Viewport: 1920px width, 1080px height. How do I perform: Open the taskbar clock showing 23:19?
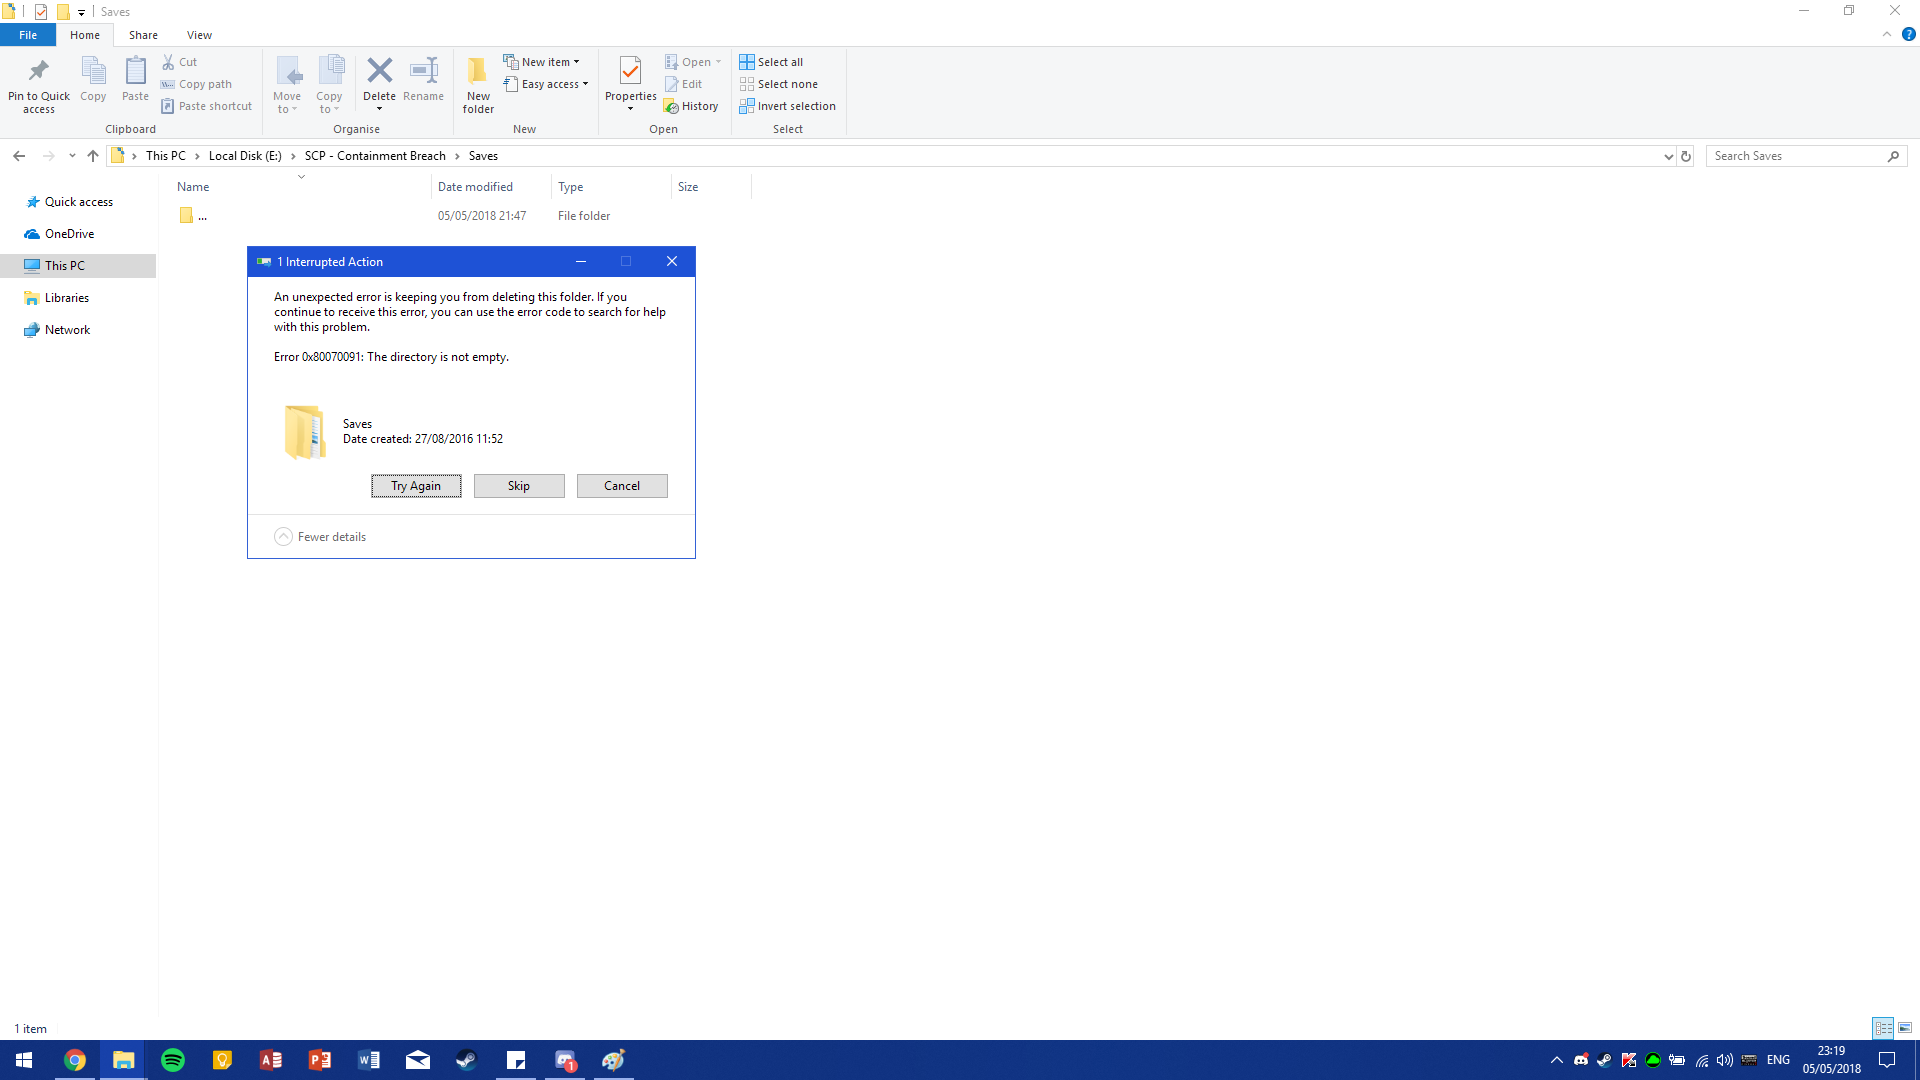point(1831,1060)
